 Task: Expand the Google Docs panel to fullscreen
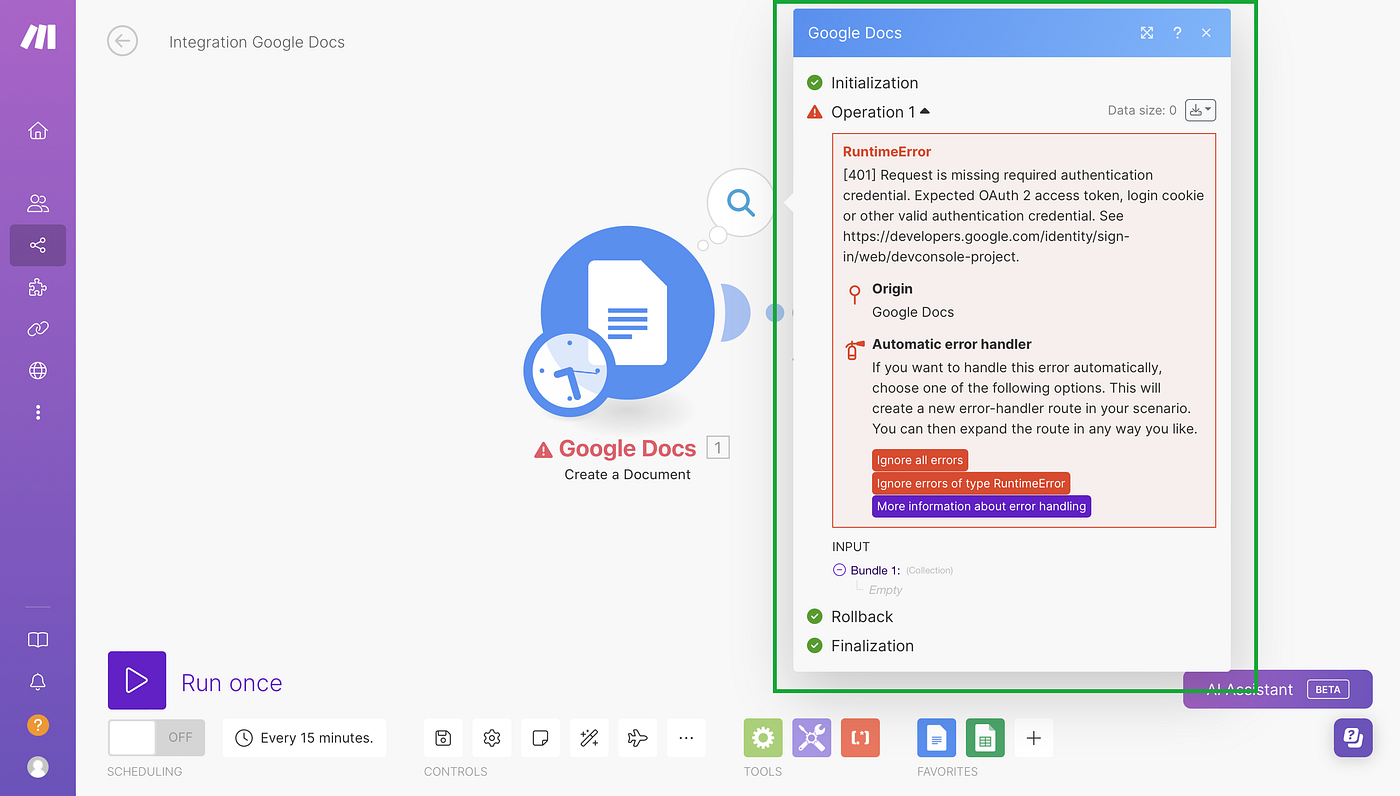point(1147,33)
